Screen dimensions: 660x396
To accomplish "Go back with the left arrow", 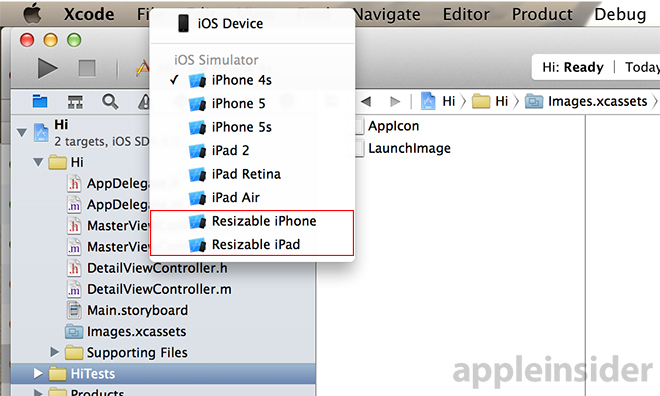I will click(x=366, y=101).
